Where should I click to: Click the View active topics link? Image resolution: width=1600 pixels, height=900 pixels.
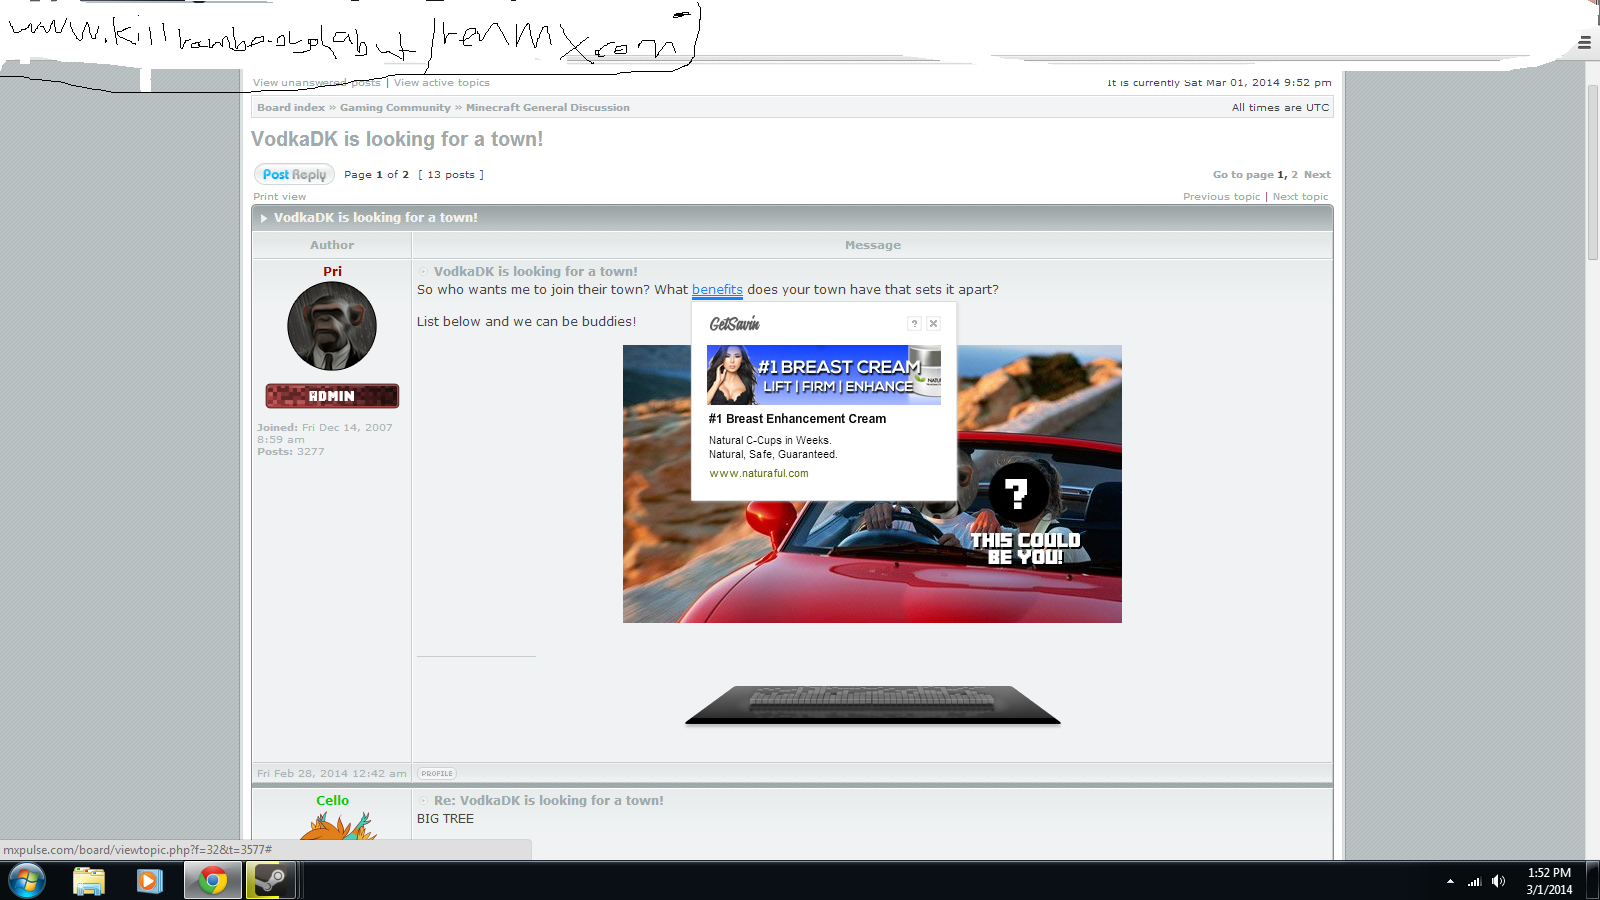tap(441, 83)
